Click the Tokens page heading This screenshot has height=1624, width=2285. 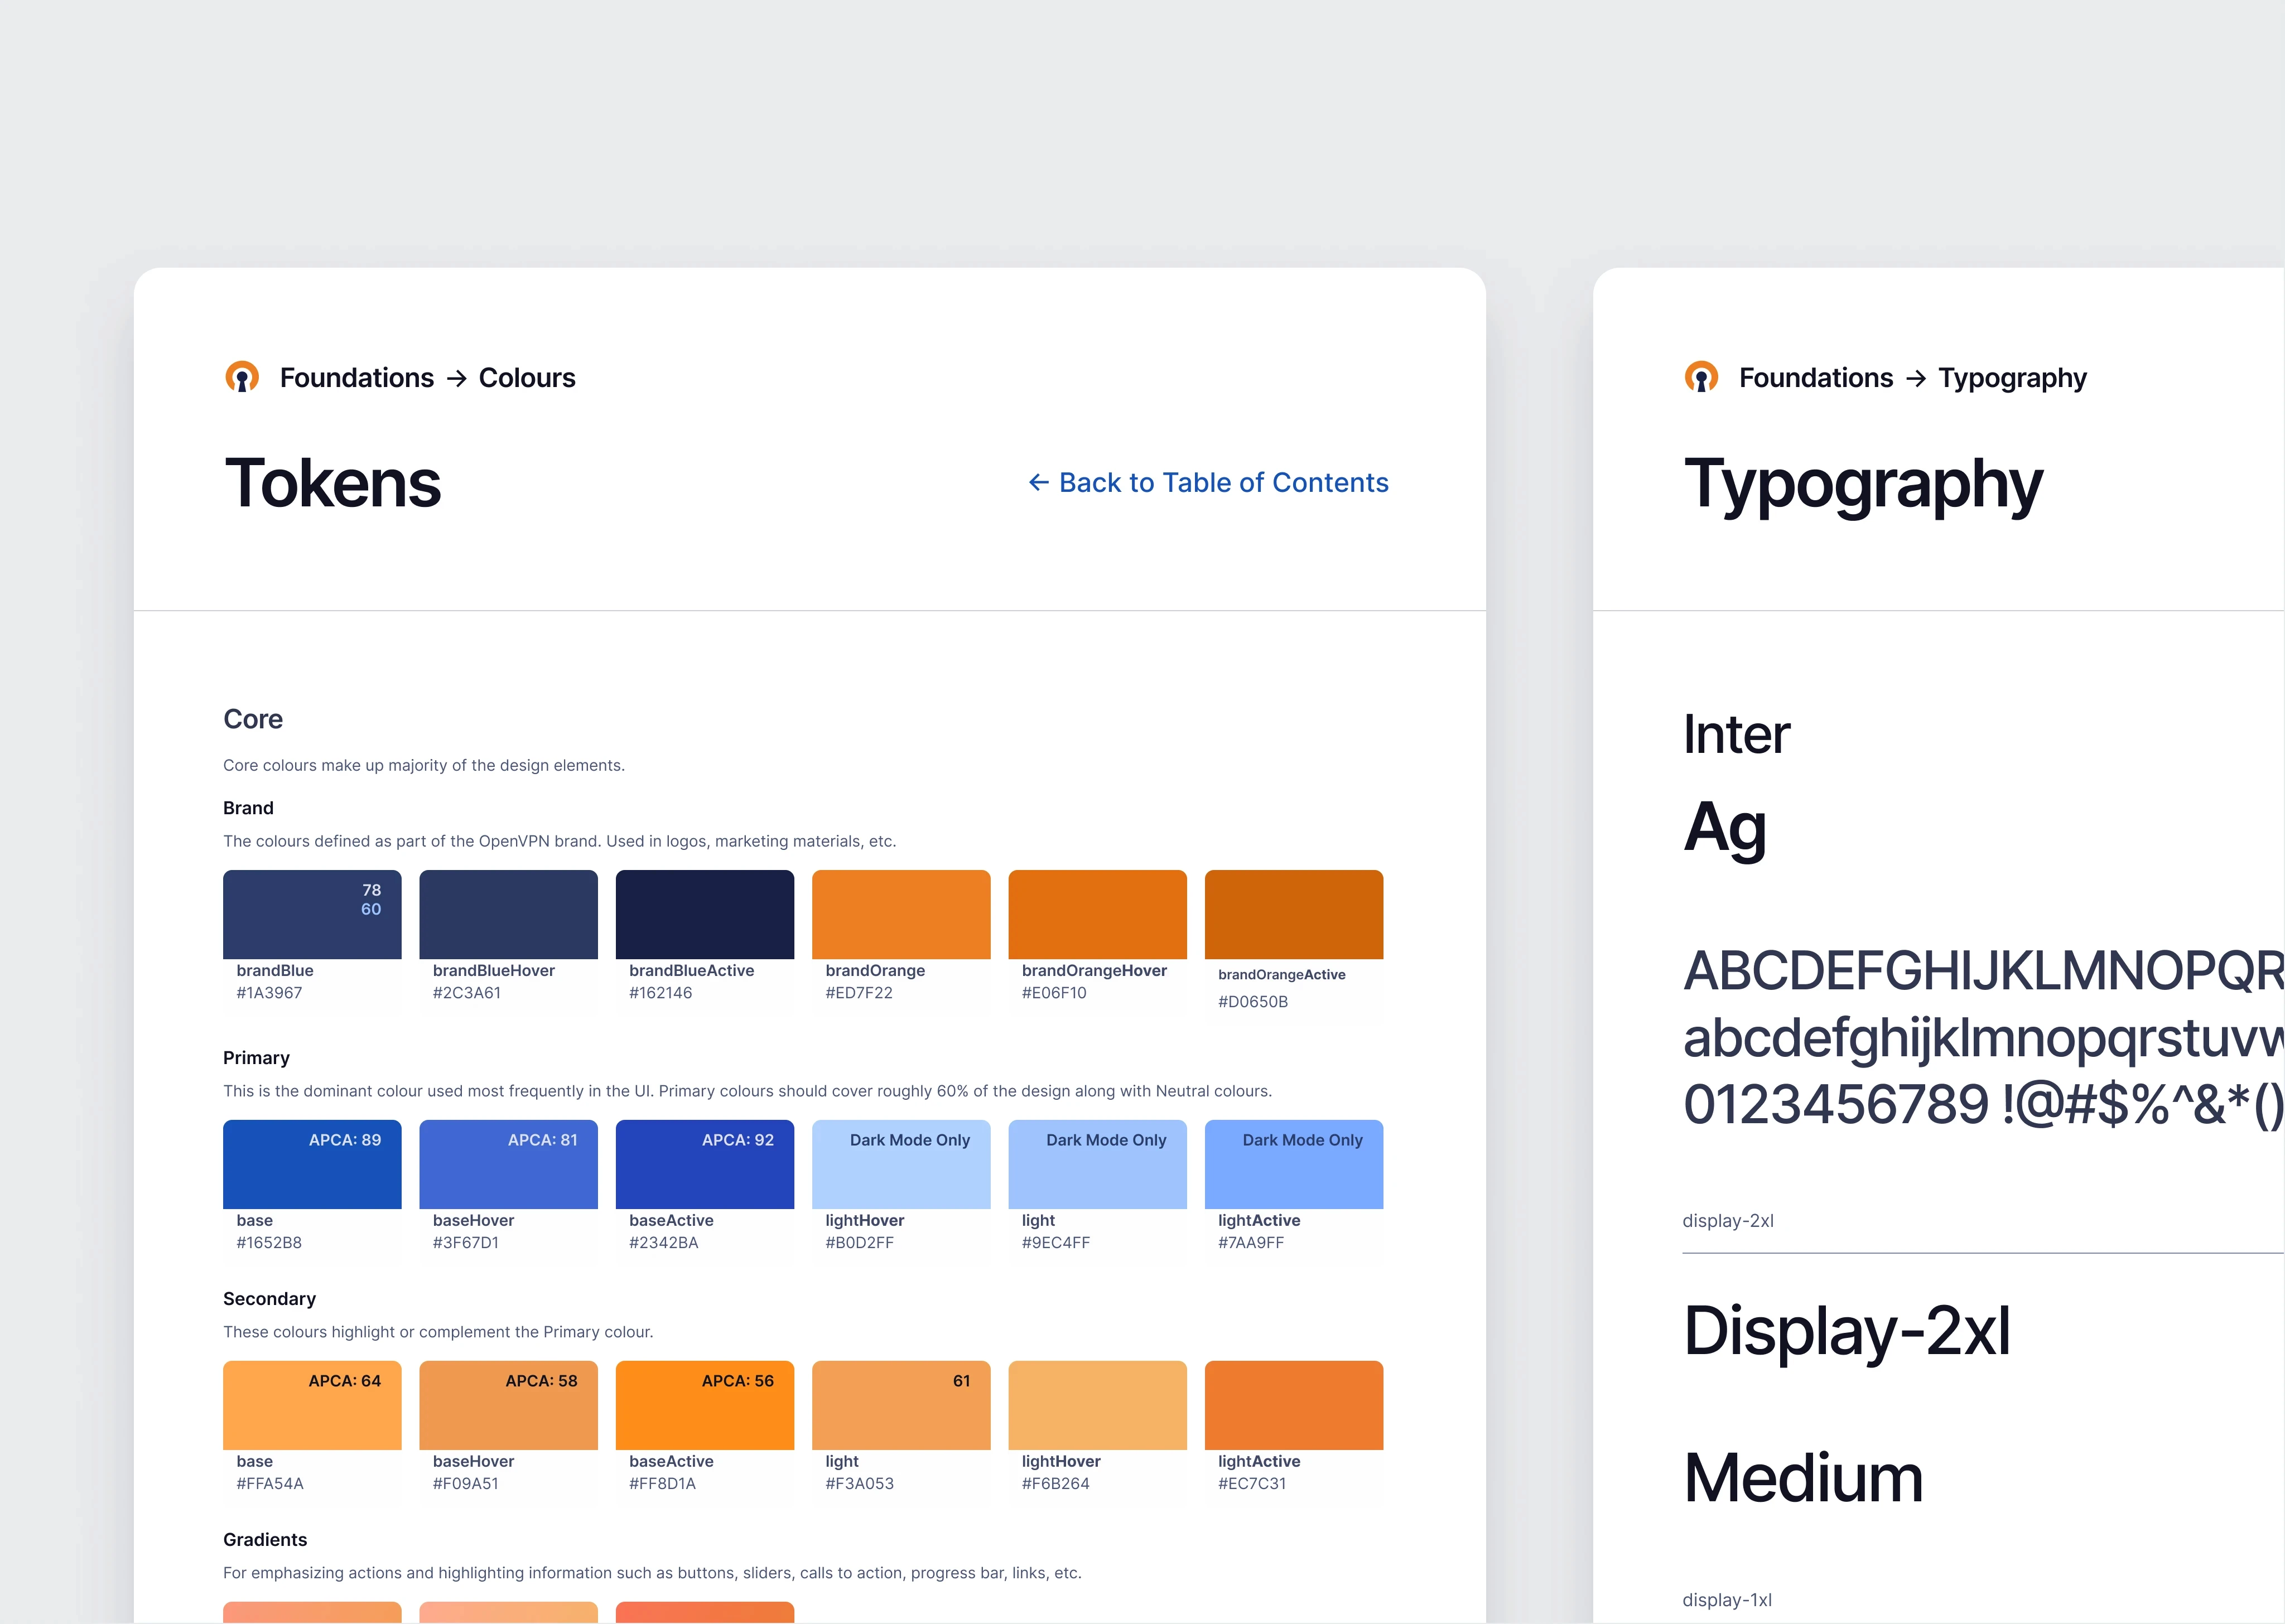point(333,484)
